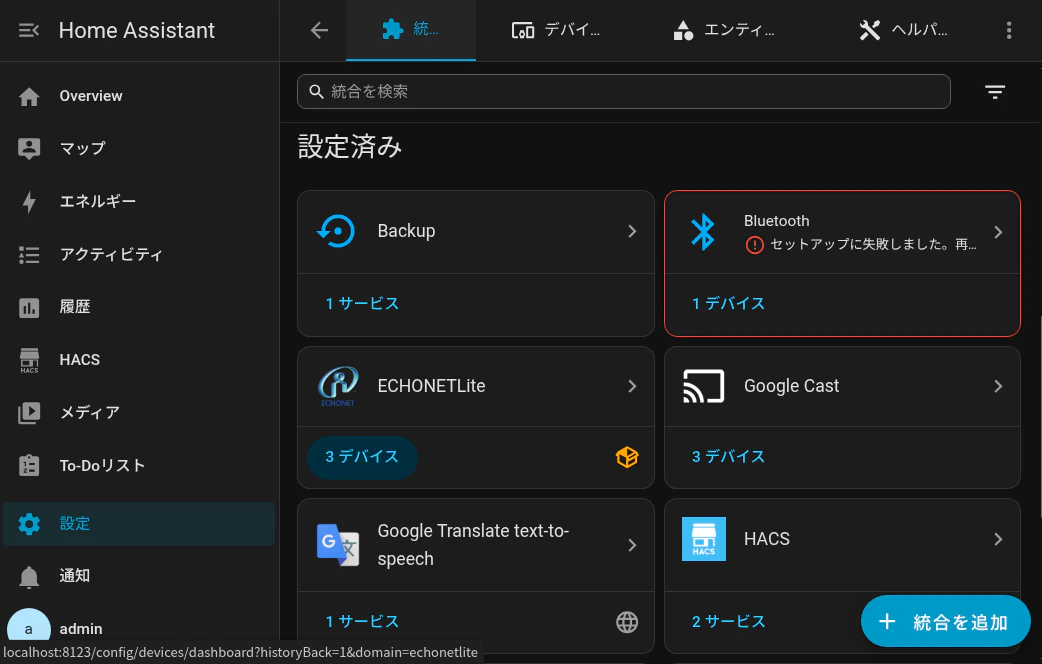Open 設定 settings in sidebar

point(138,524)
